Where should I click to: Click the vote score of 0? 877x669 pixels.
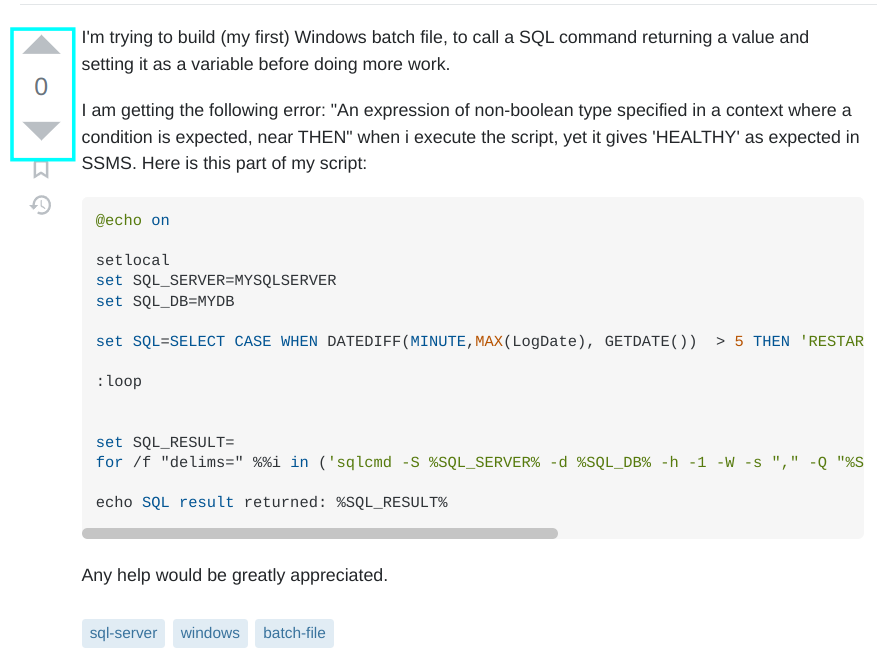41,87
